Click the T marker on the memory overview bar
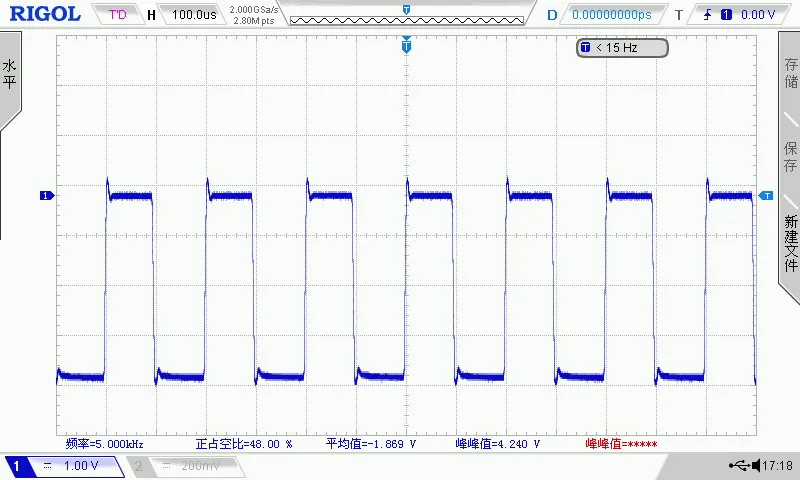Viewport: 800px width, 480px height. 406,10
